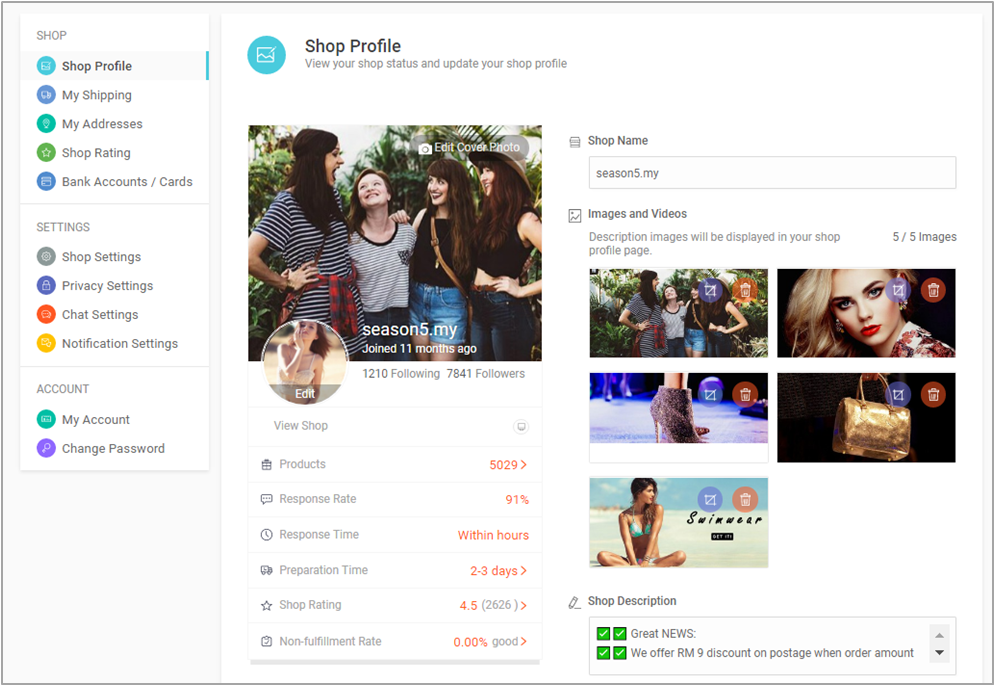The height and width of the screenshot is (686, 995).
Task: Click the Shop Rating star icon in sidebar
Action: pyautogui.click(x=46, y=152)
